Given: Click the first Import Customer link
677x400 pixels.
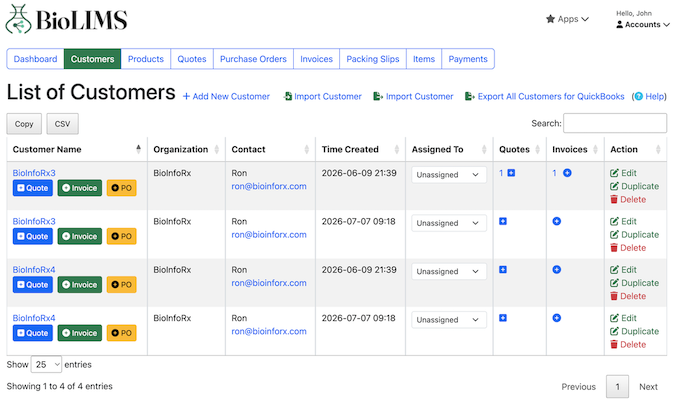Looking at the screenshot, I should (323, 96).
